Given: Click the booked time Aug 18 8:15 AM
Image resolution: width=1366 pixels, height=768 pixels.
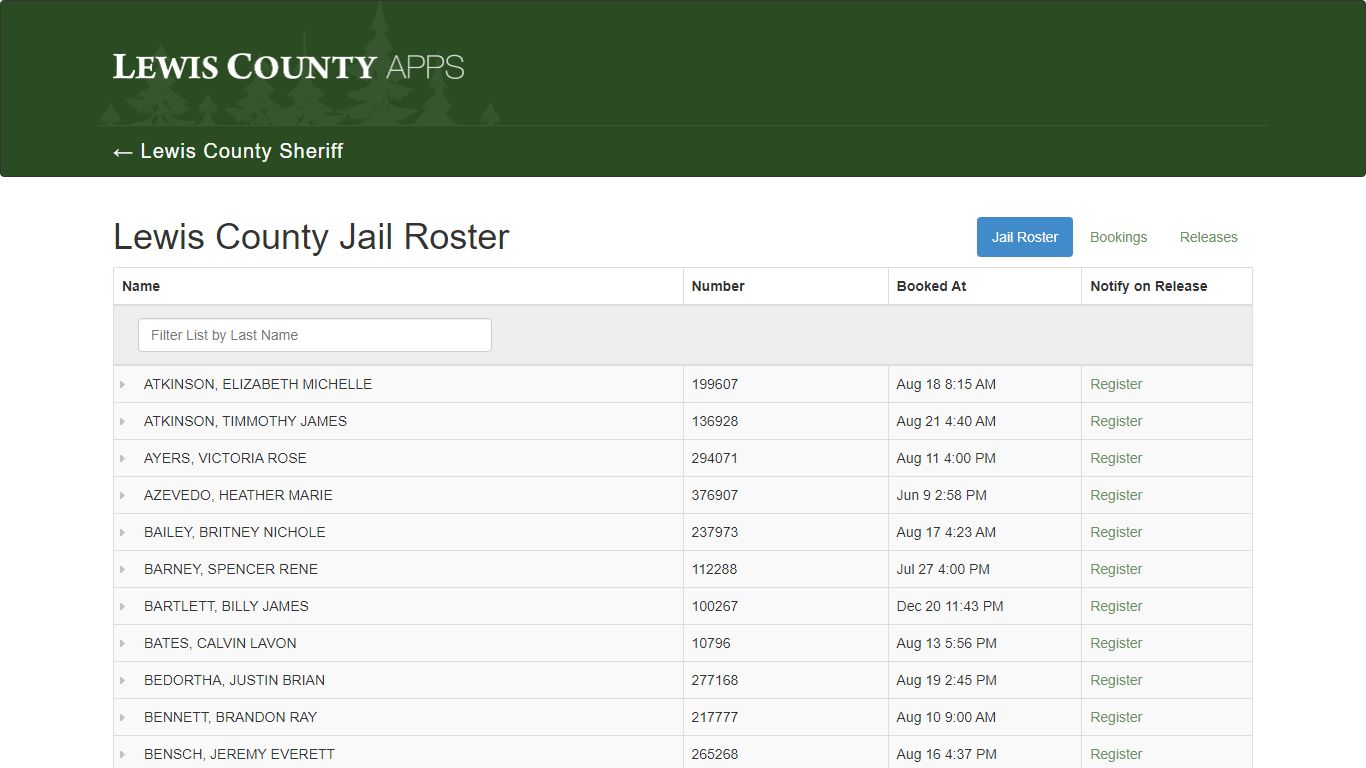Looking at the screenshot, I should (946, 384).
